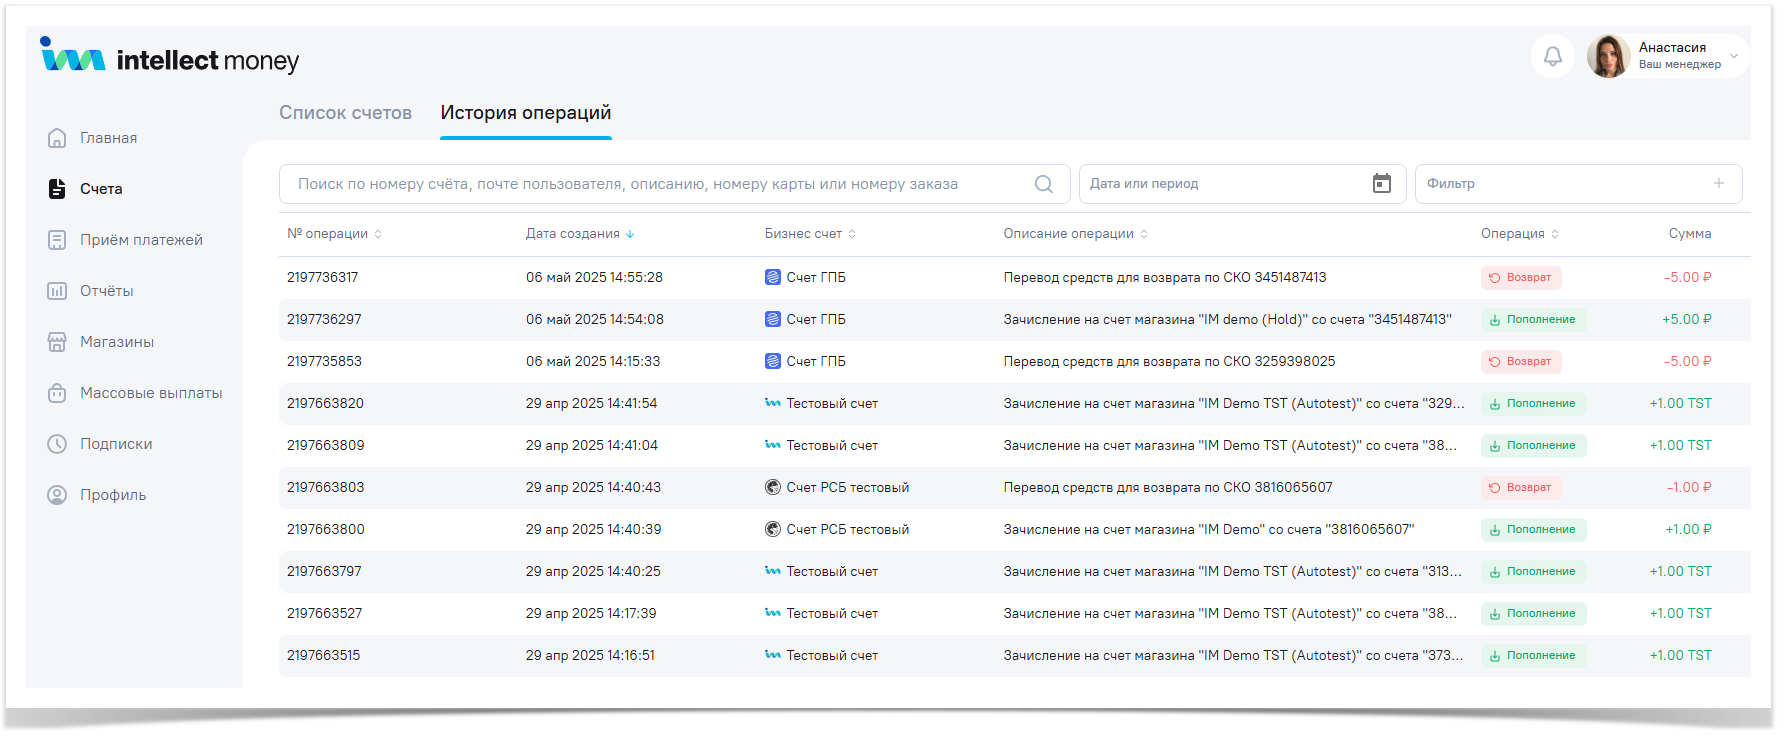
Task: Click the plus icon in the Фильтр field
Action: click(1718, 184)
